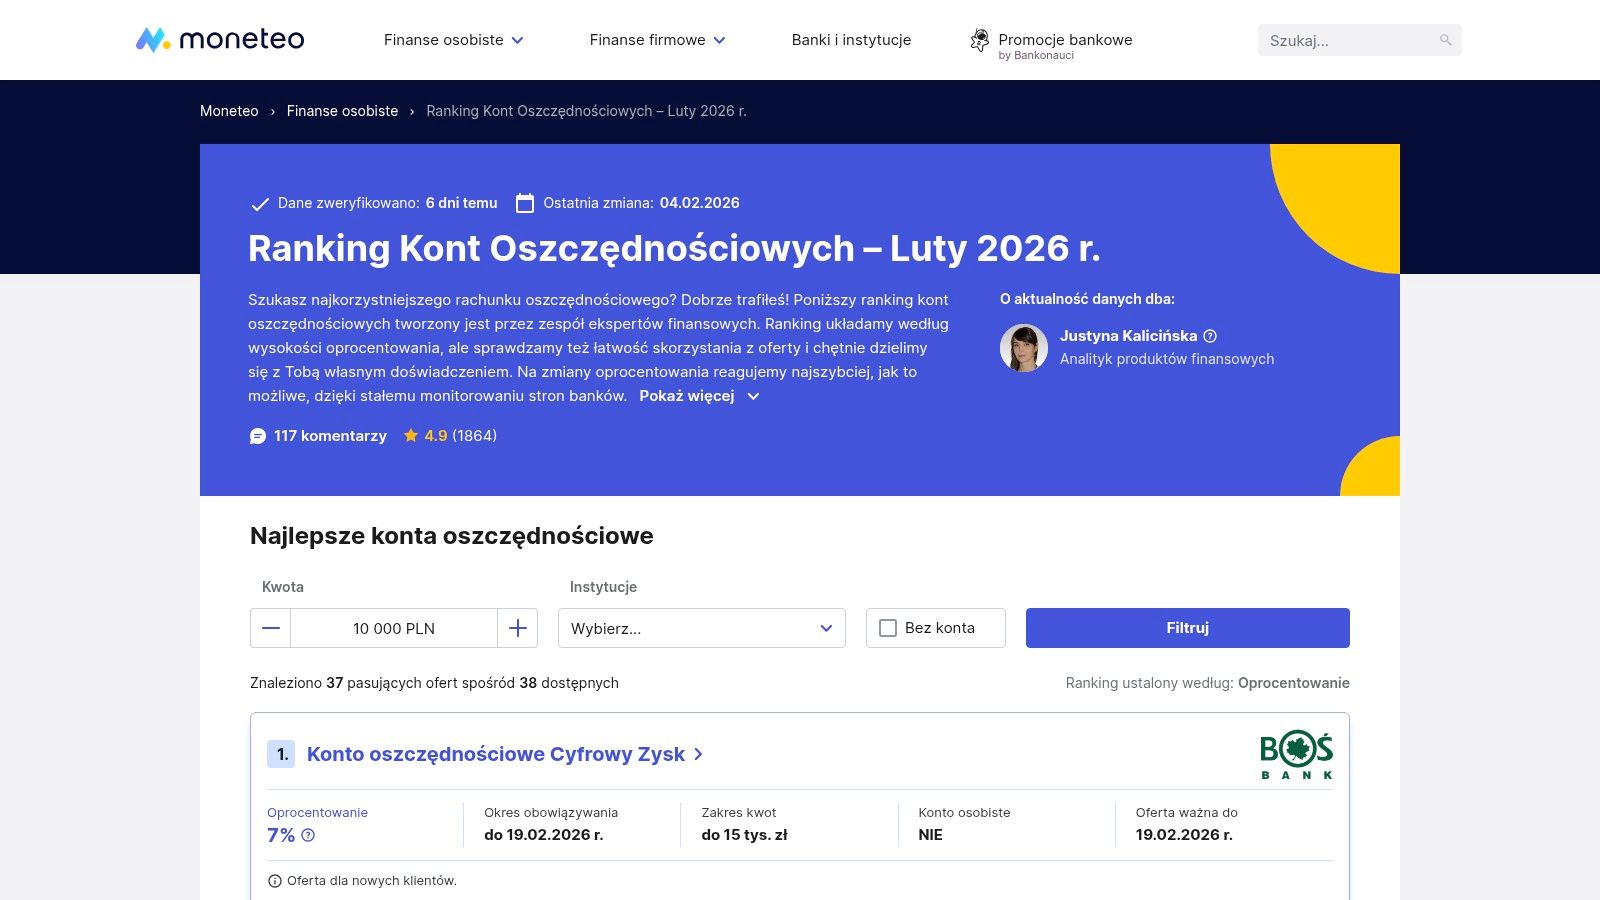This screenshot has width=1600, height=900.
Task: Open the Instytucje Wybierz dropdown
Action: (702, 628)
